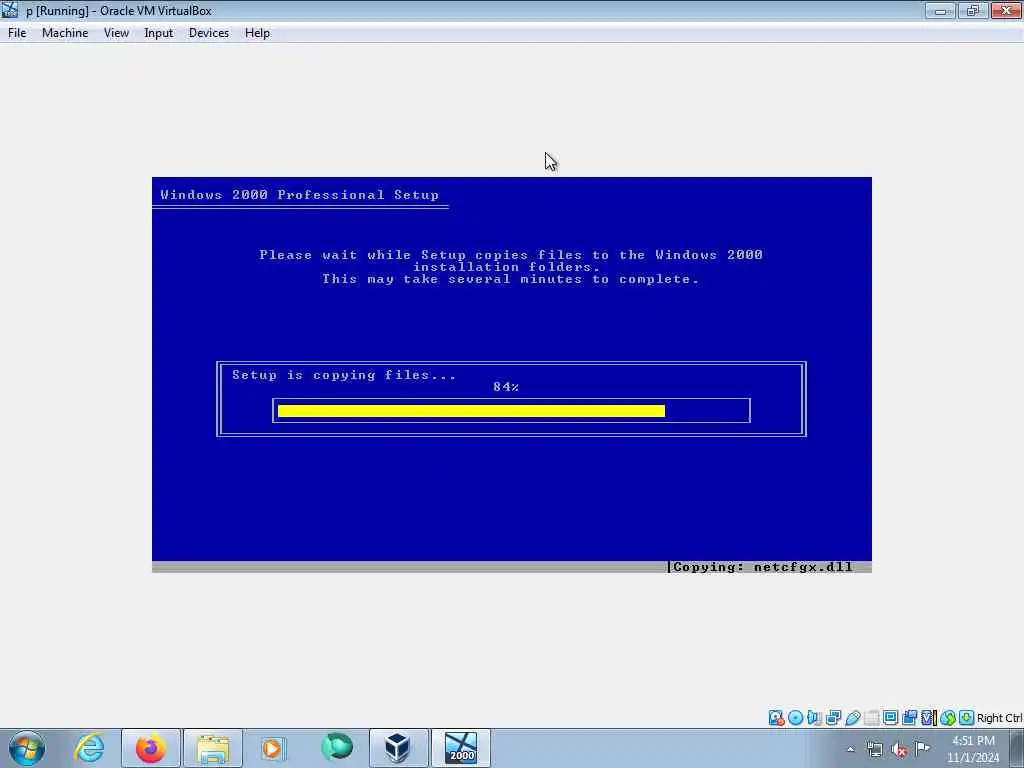Restore down the VirtualBox VM window
This screenshot has width=1024, height=768.
(973, 10)
